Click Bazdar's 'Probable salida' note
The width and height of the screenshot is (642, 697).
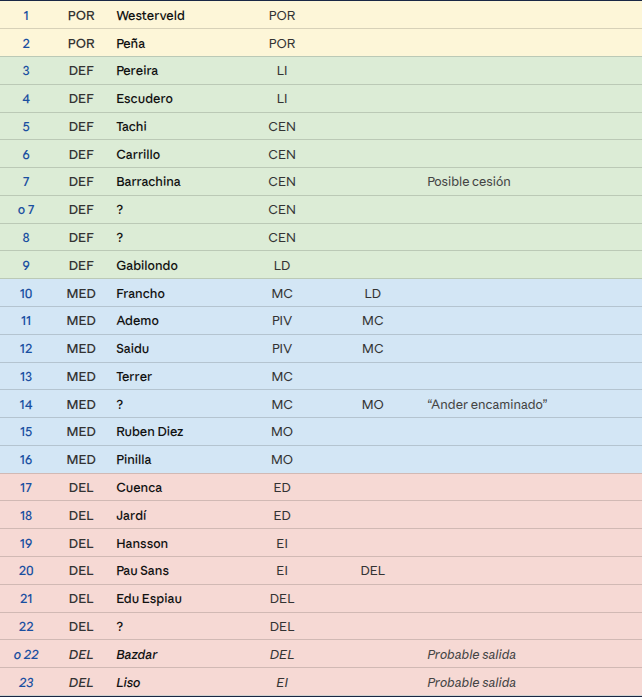(x=471, y=655)
